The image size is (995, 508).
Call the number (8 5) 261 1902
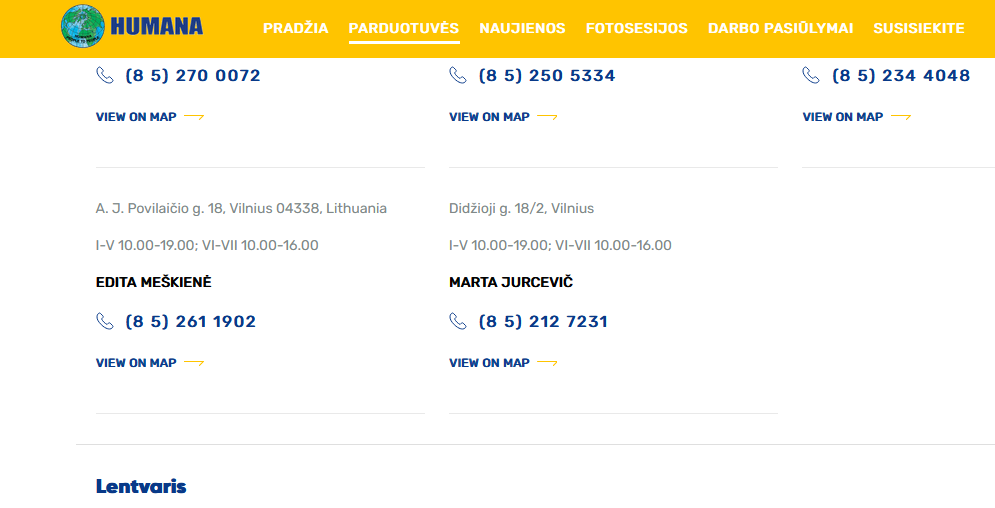click(190, 321)
